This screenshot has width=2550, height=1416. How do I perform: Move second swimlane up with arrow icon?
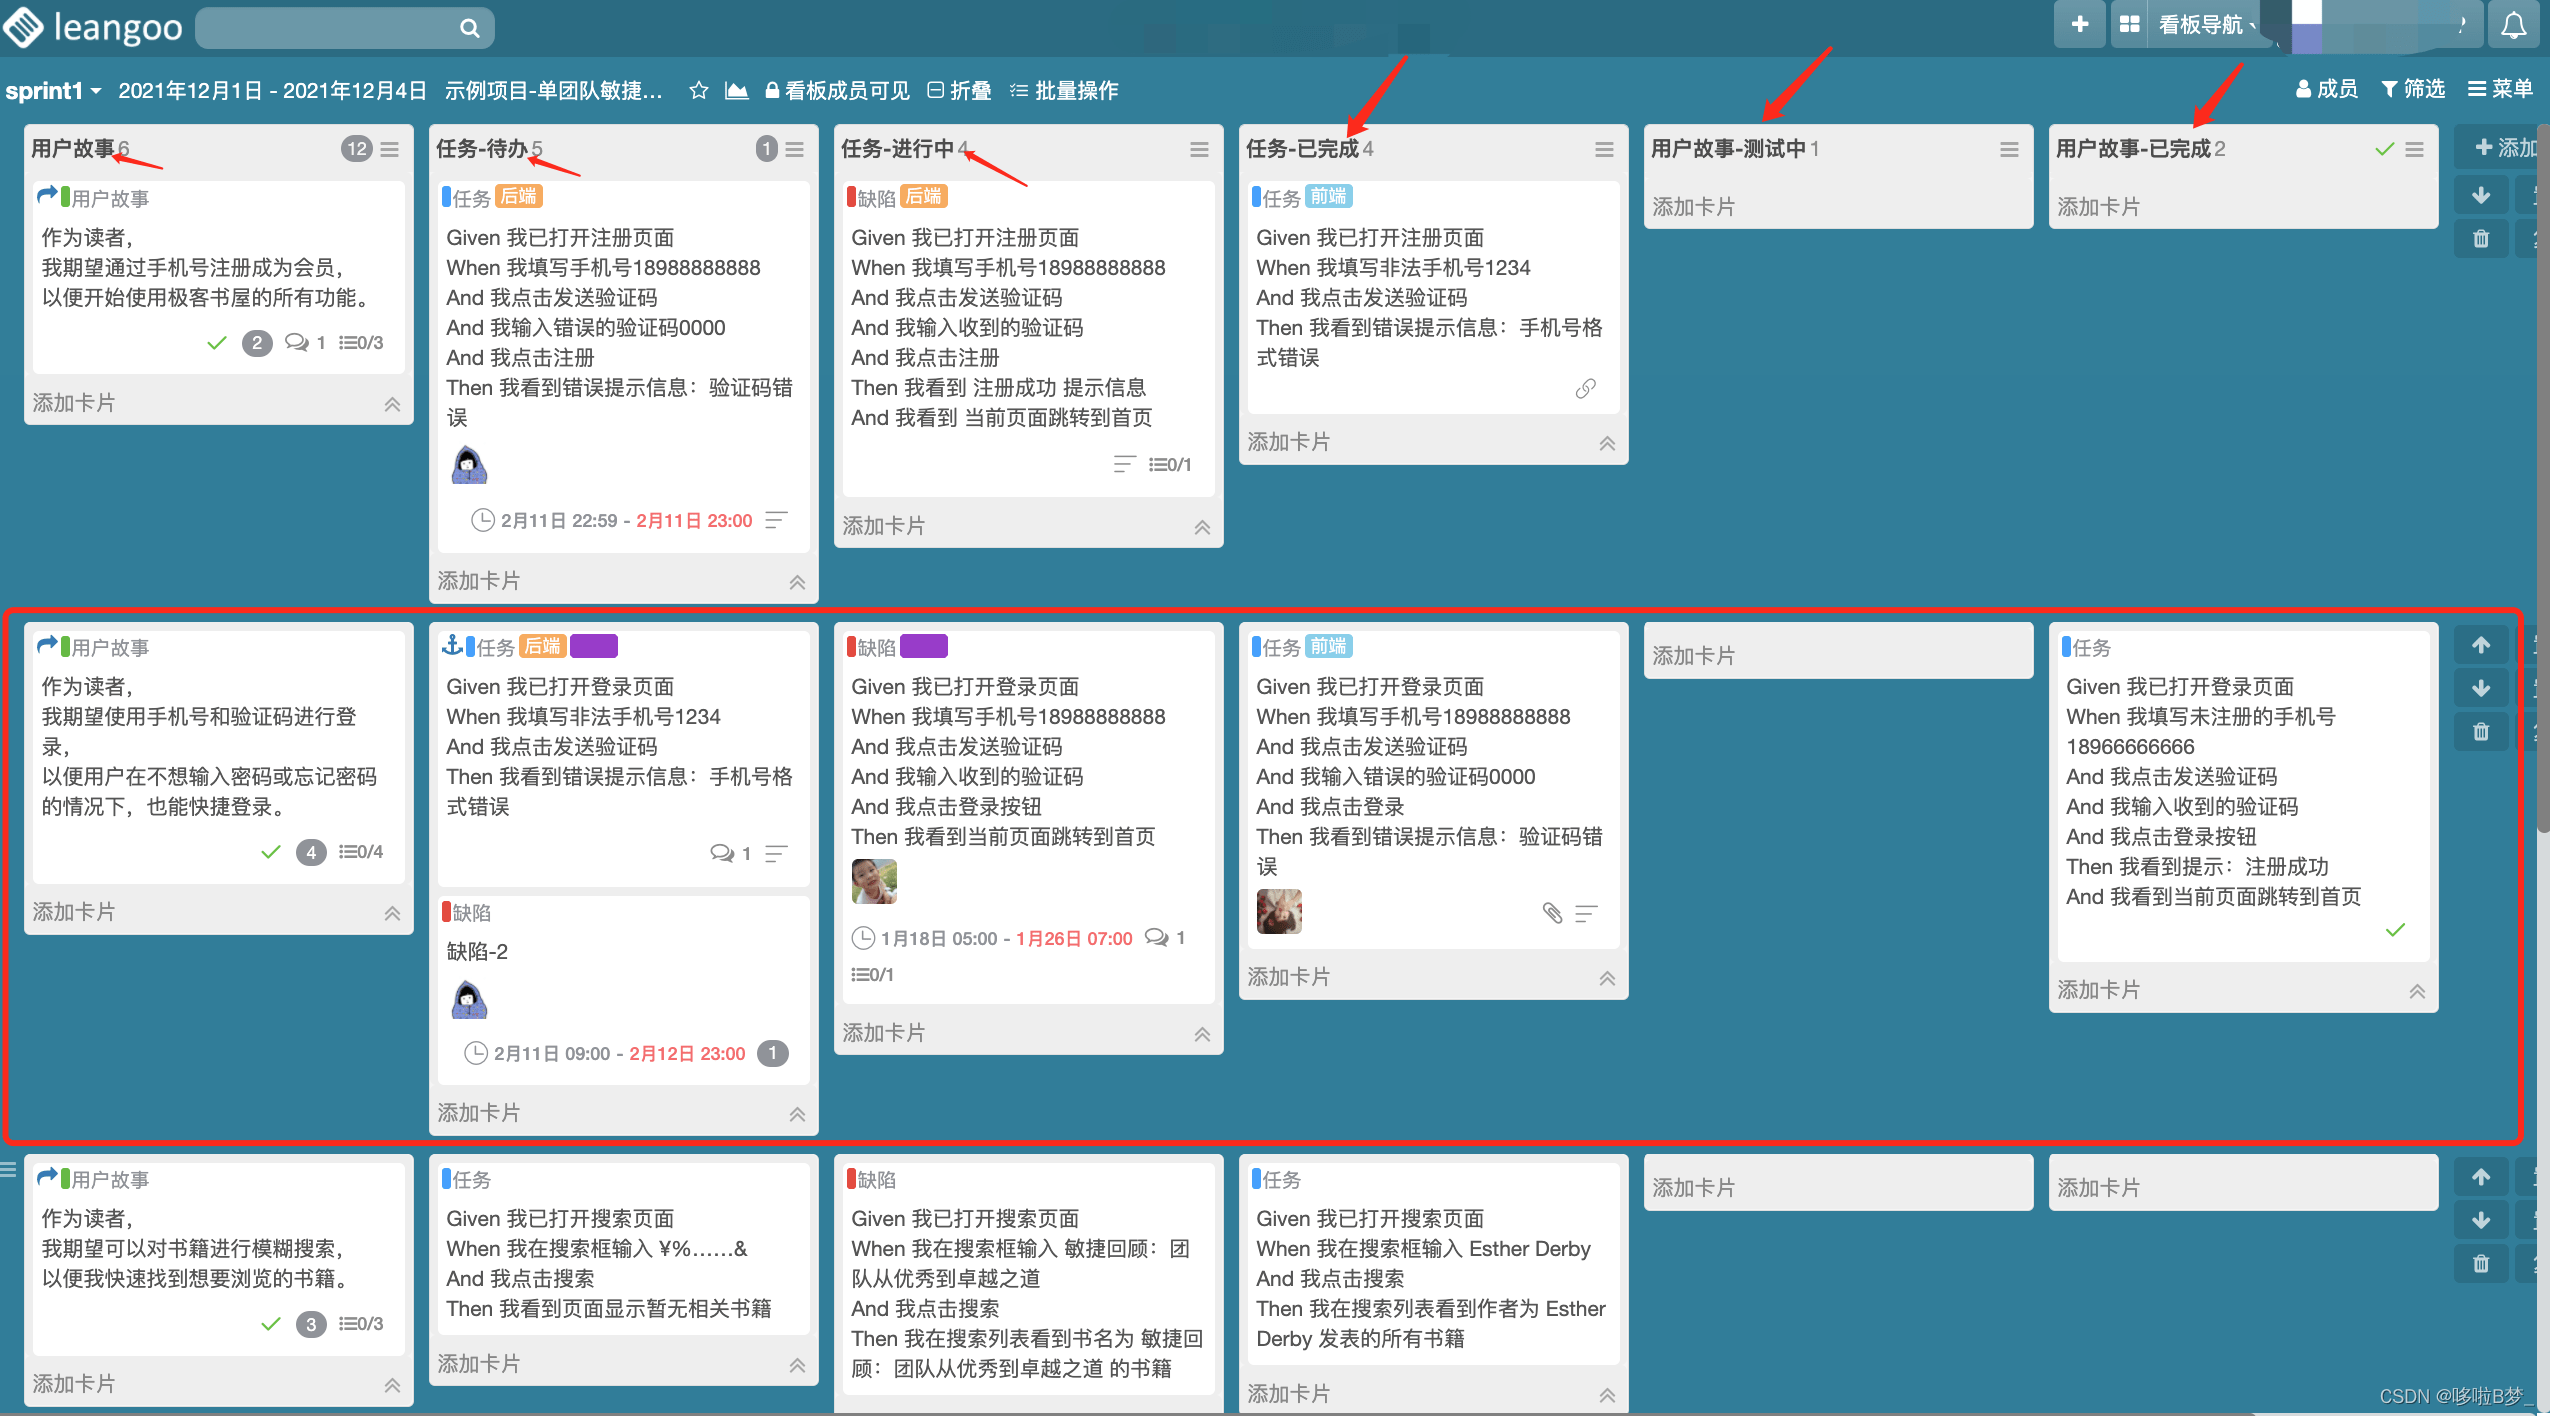tap(2481, 645)
